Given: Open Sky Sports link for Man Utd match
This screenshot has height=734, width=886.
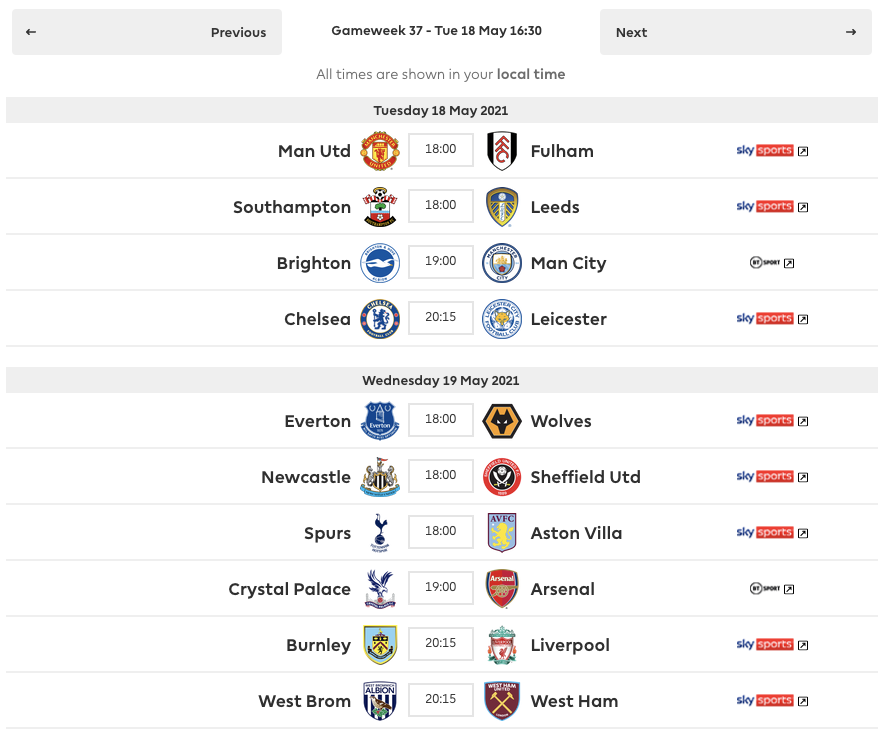Looking at the screenshot, I should (x=772, y=151).
